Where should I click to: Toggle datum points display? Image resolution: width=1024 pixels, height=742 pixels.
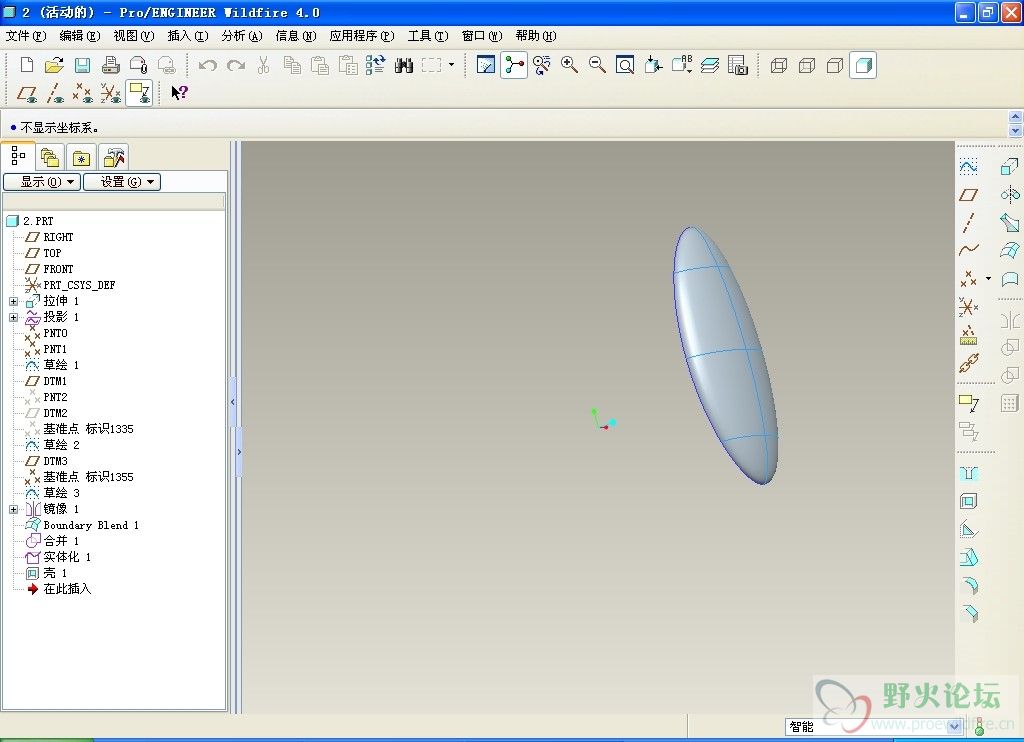pyautogui.click(x=82, y=93)
